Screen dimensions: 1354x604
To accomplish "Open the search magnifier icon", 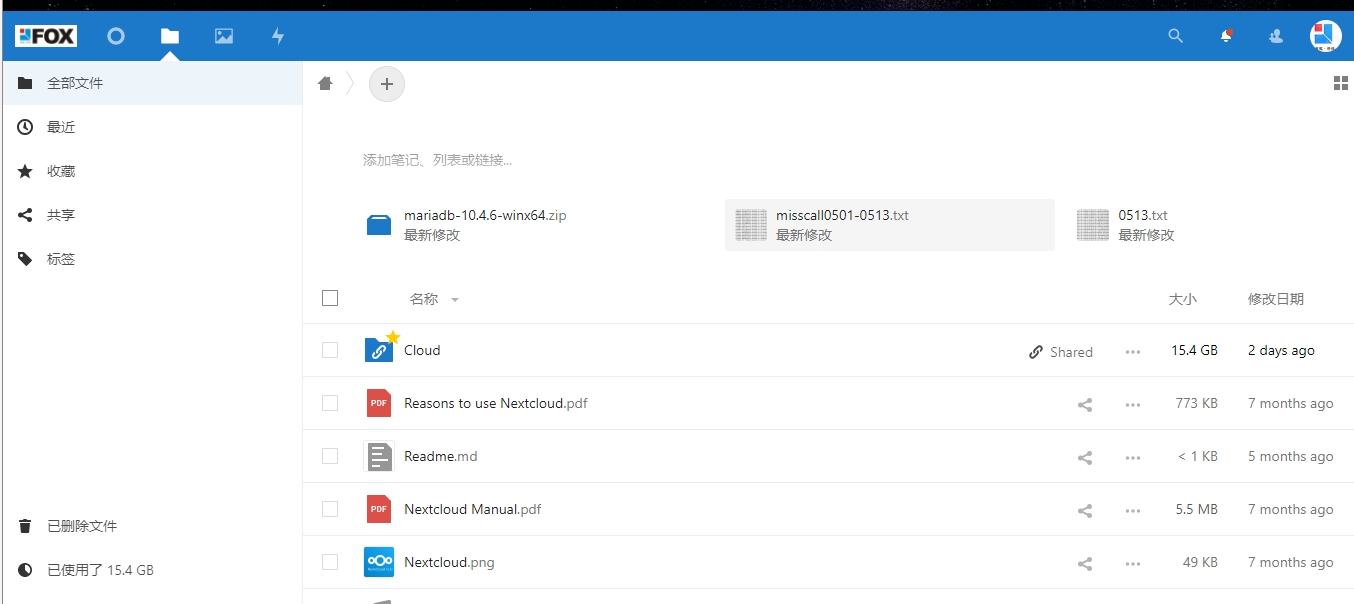I will pyautogui.click(x=1176, y=36).
